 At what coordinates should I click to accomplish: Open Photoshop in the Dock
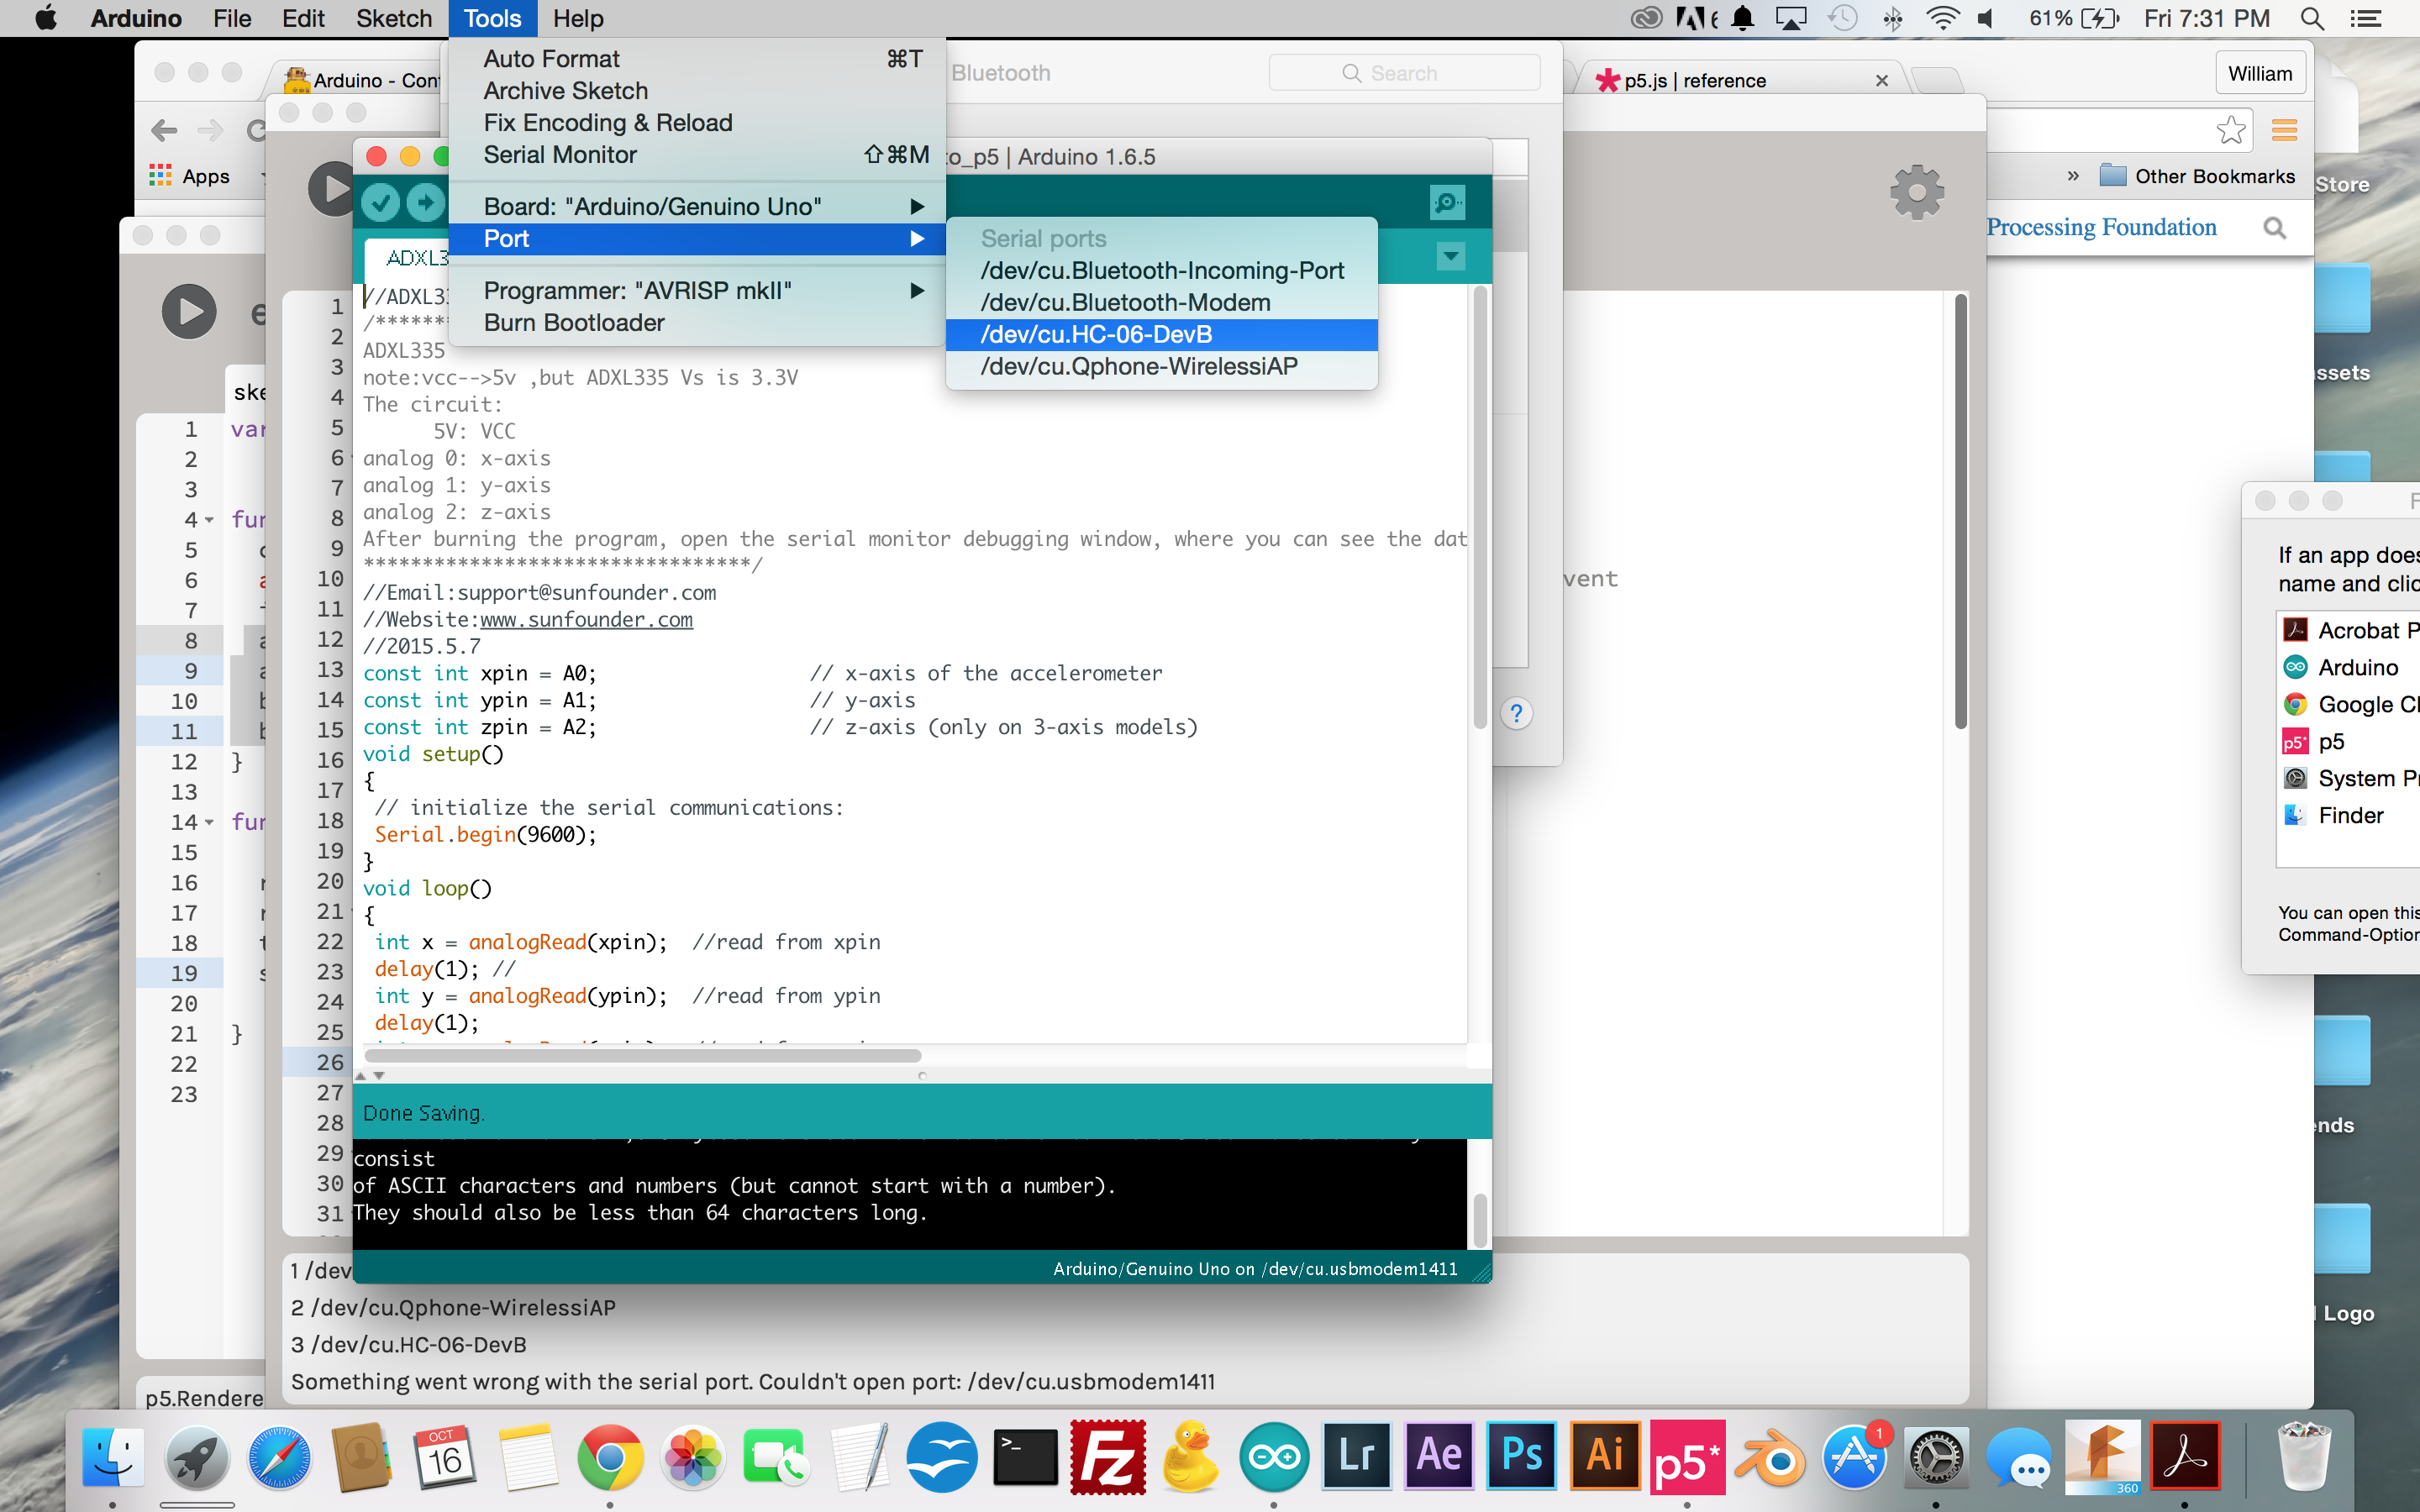(1521, 1456)
